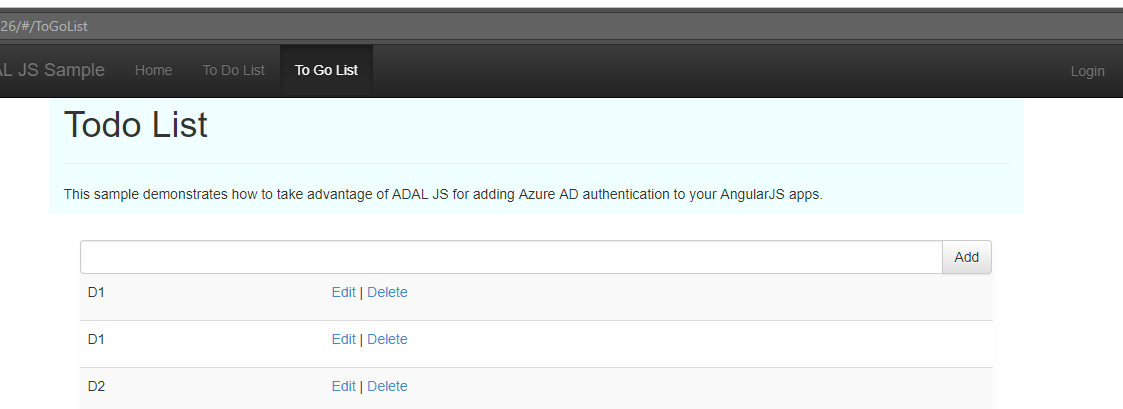This screenshot has height=409, width=1123.
Task: Edit the second D1 item
Action: (343, 339)
